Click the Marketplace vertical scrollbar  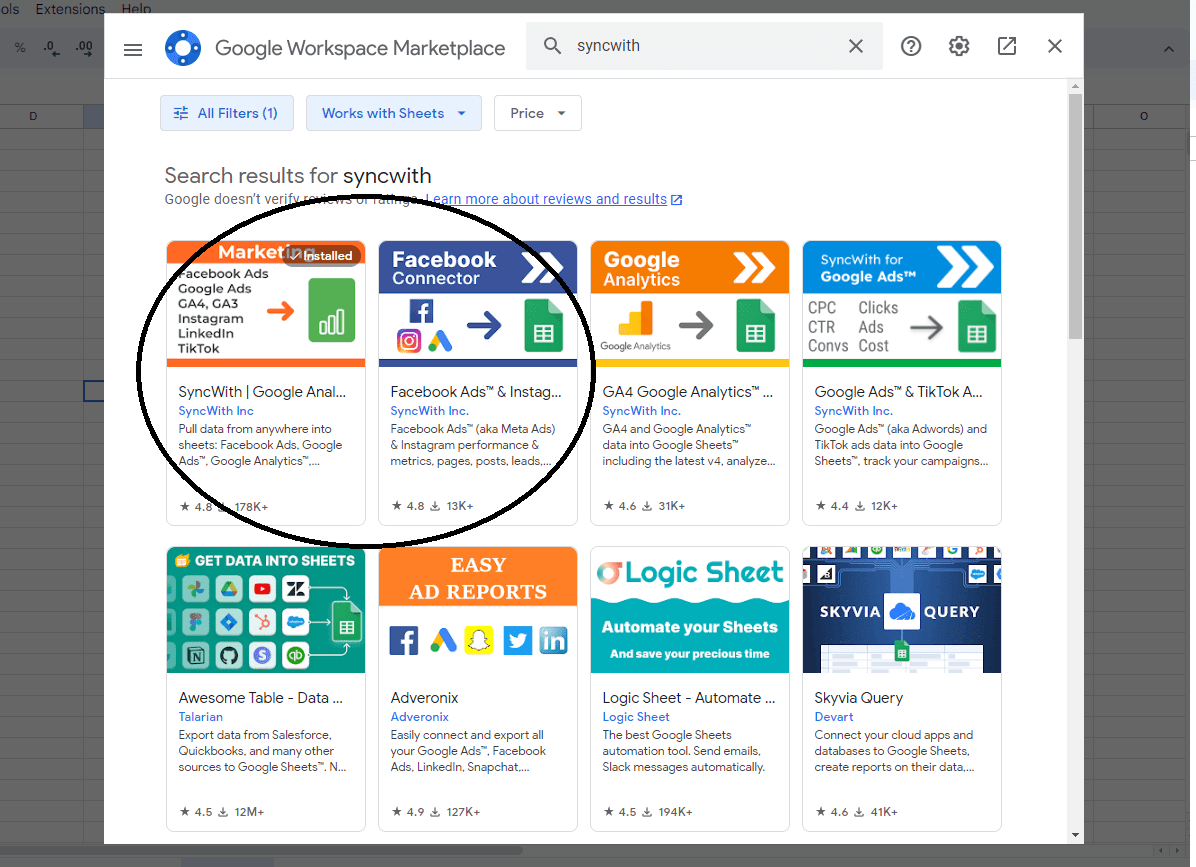coord(1075,215)
